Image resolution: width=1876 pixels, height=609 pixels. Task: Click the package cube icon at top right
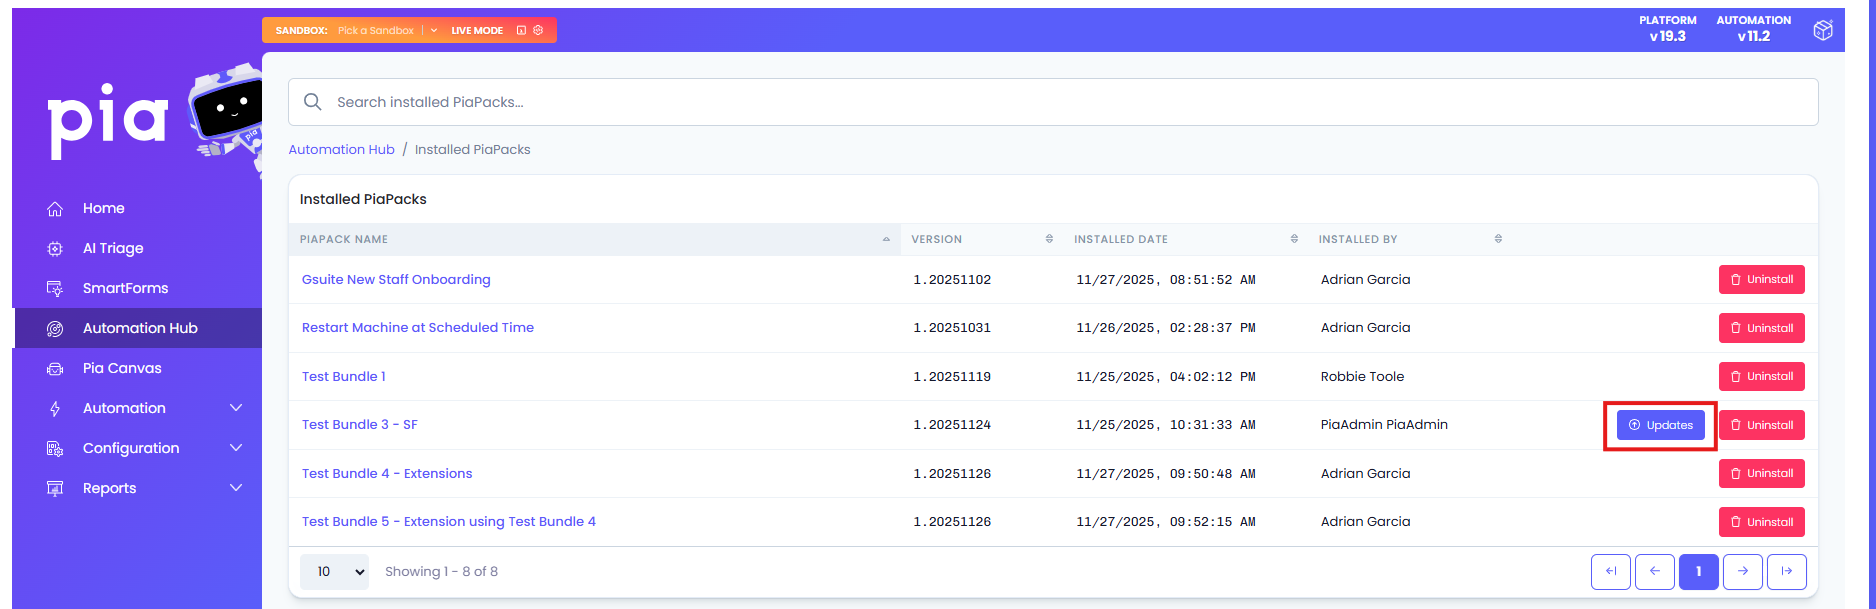pos(1823,30)
